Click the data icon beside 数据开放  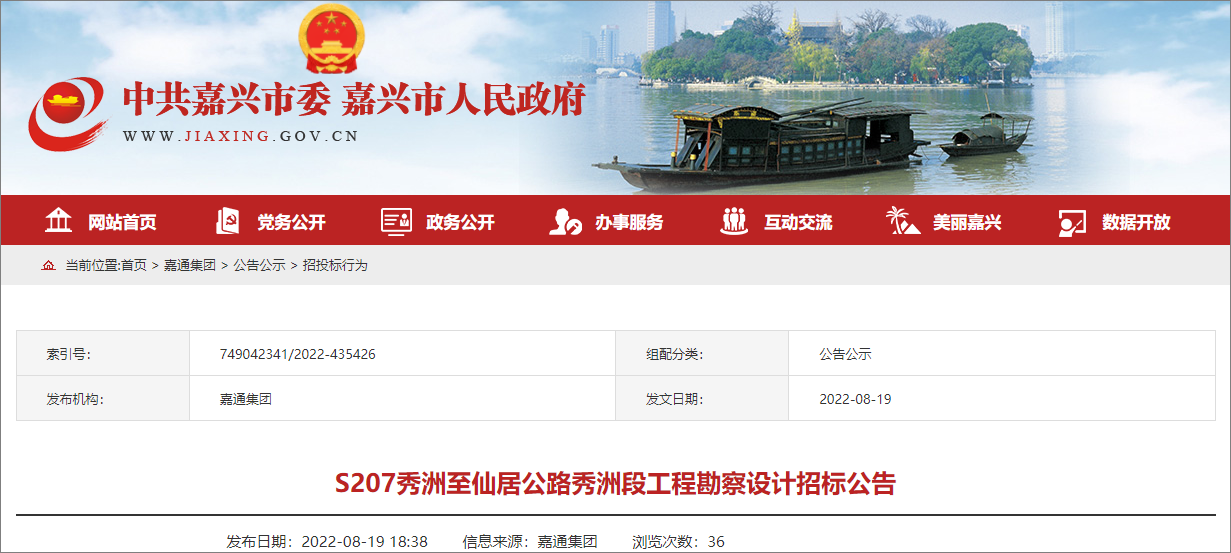coord(1072,222)
